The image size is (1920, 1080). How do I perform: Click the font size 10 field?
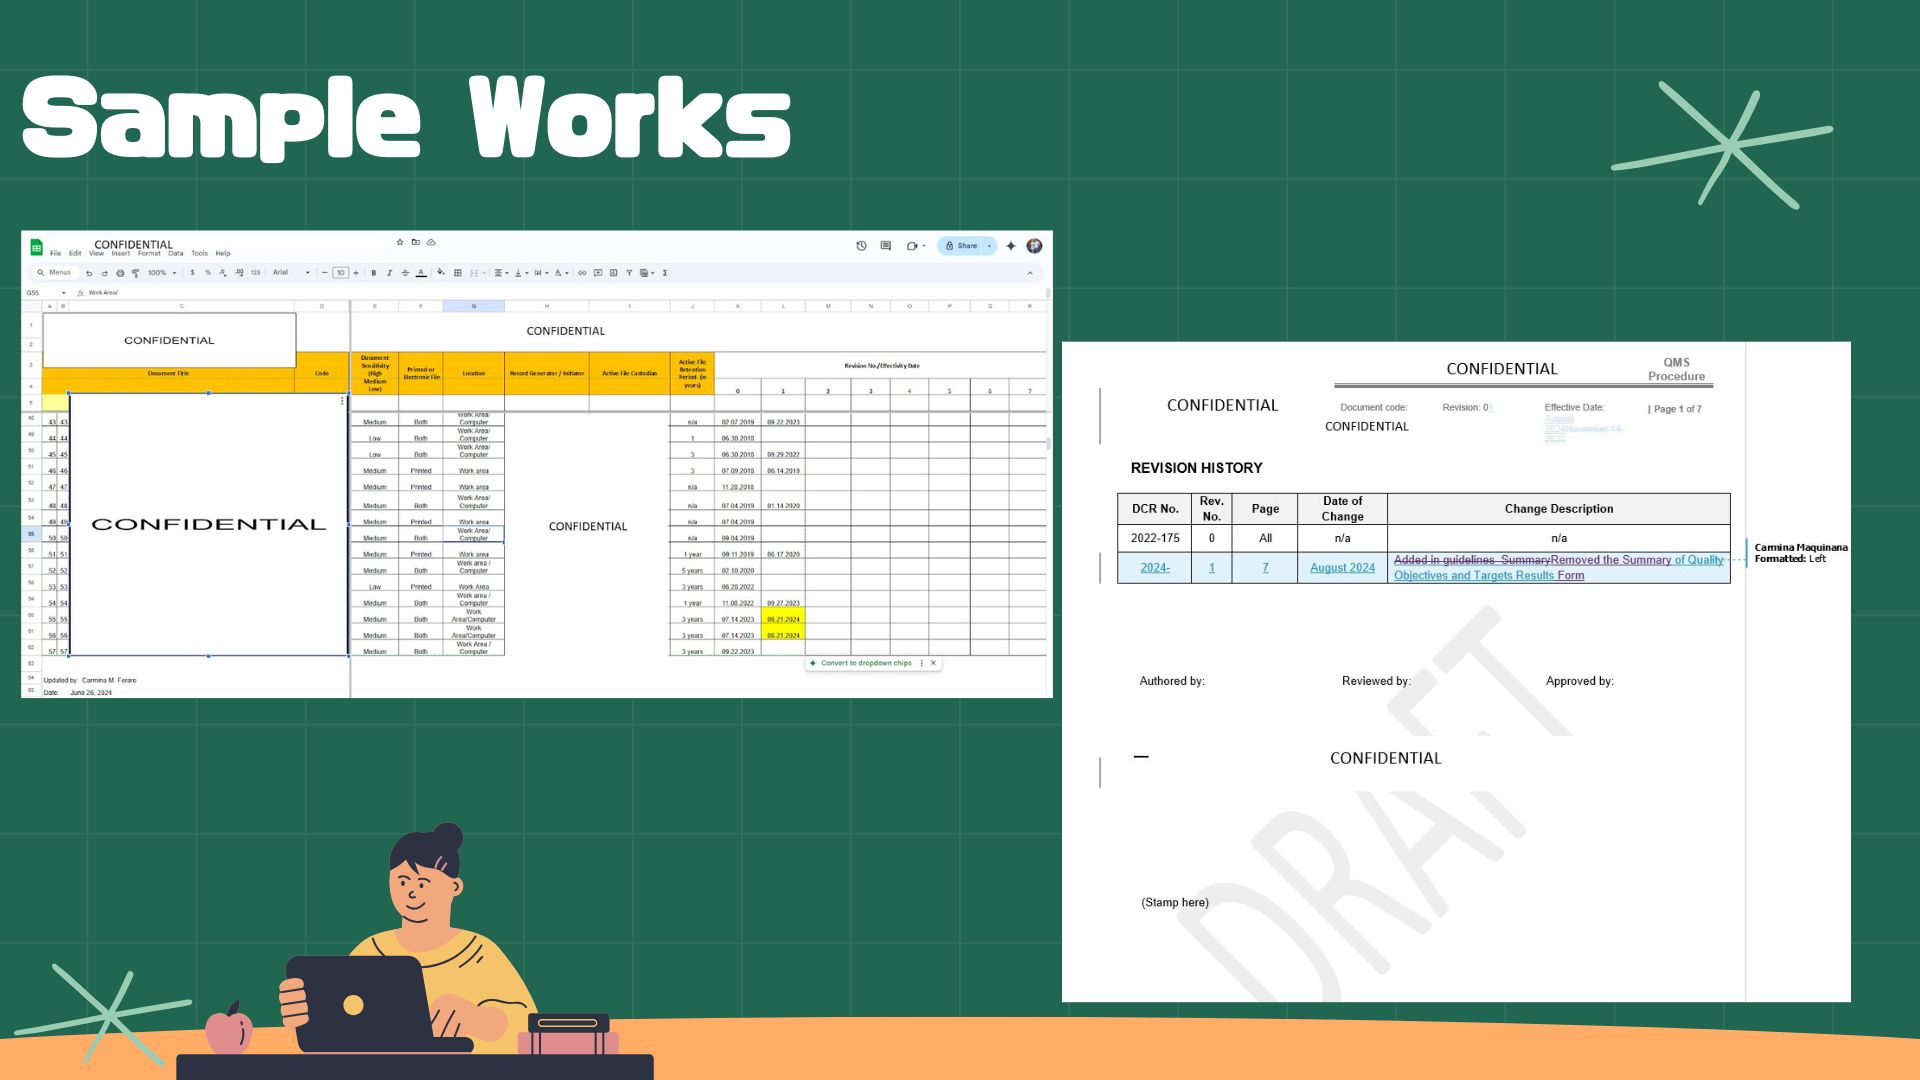click(340, 272)
